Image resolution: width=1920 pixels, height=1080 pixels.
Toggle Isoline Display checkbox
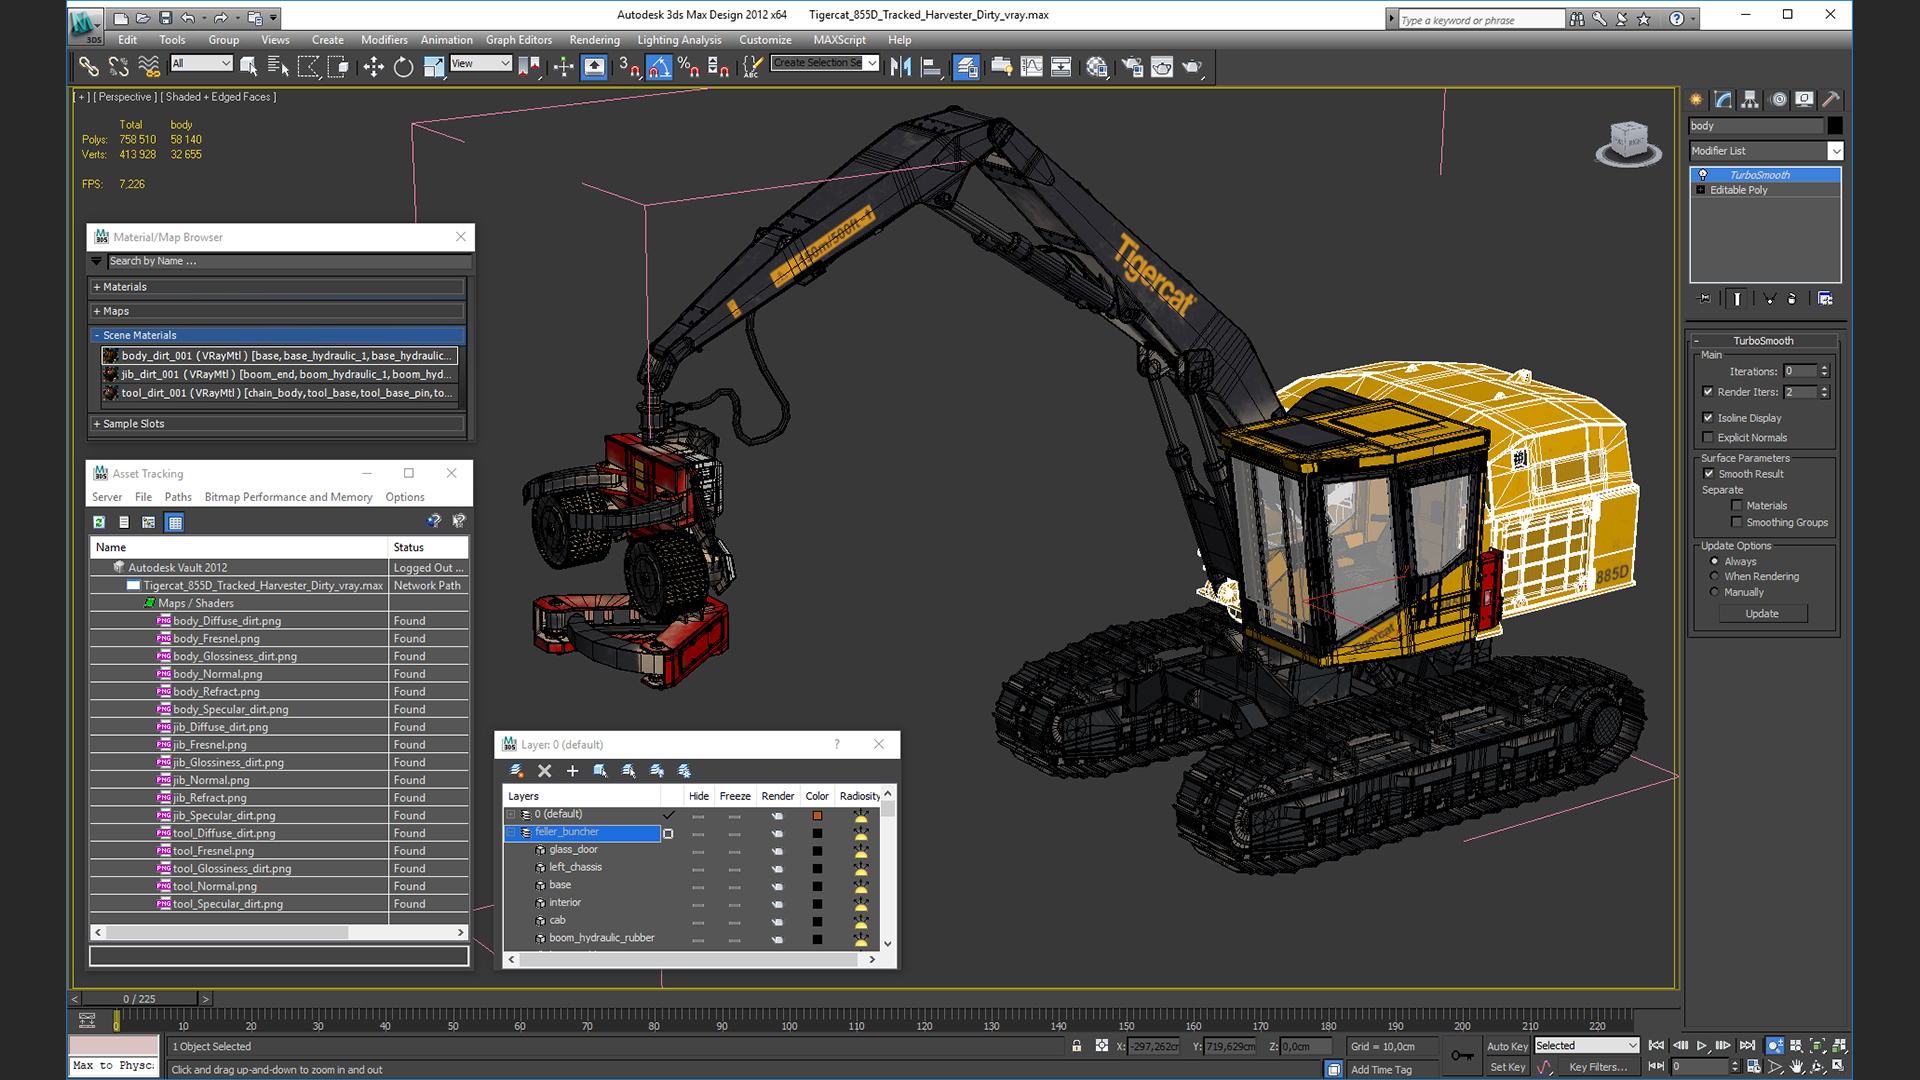click(1708, 418)
